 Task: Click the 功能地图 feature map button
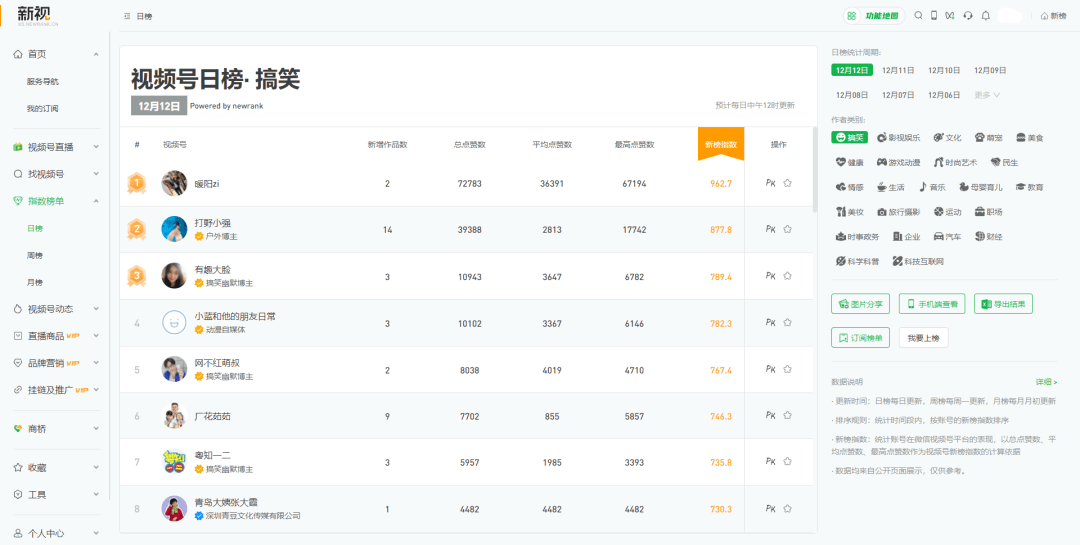pyautogui.click(x=874, y=16)
